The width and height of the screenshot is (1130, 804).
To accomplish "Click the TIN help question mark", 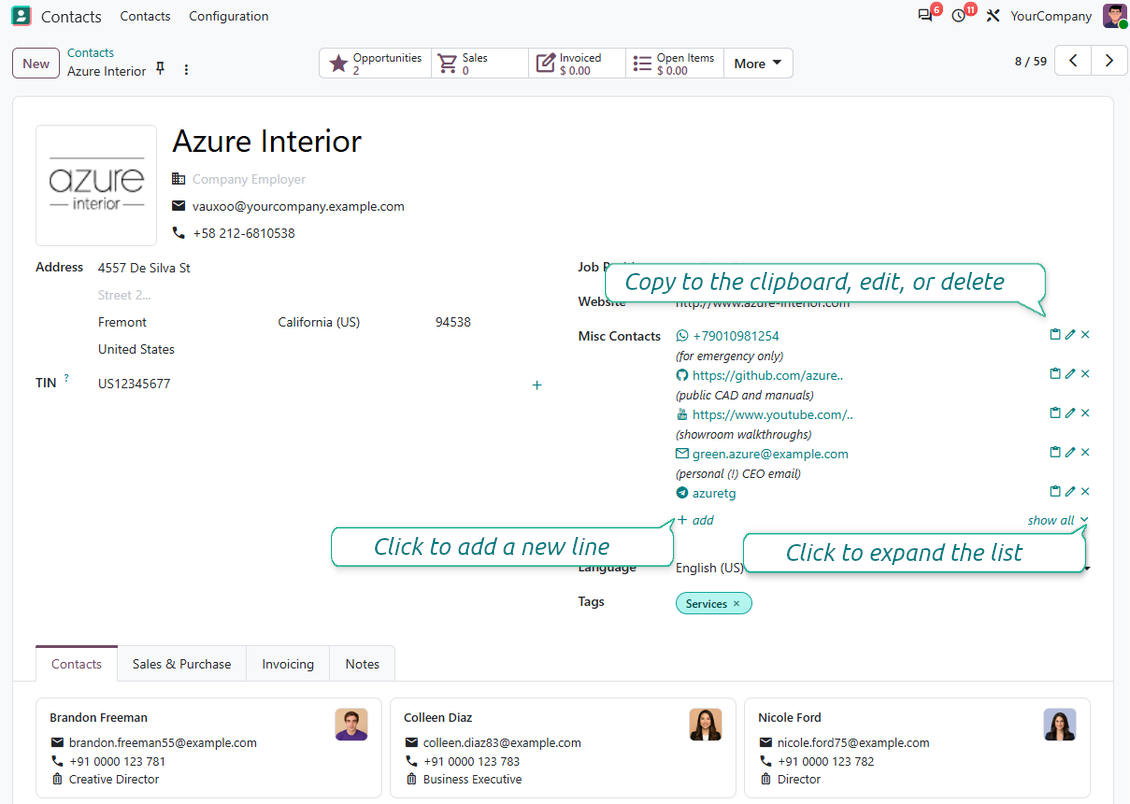I will pos(66,378).
